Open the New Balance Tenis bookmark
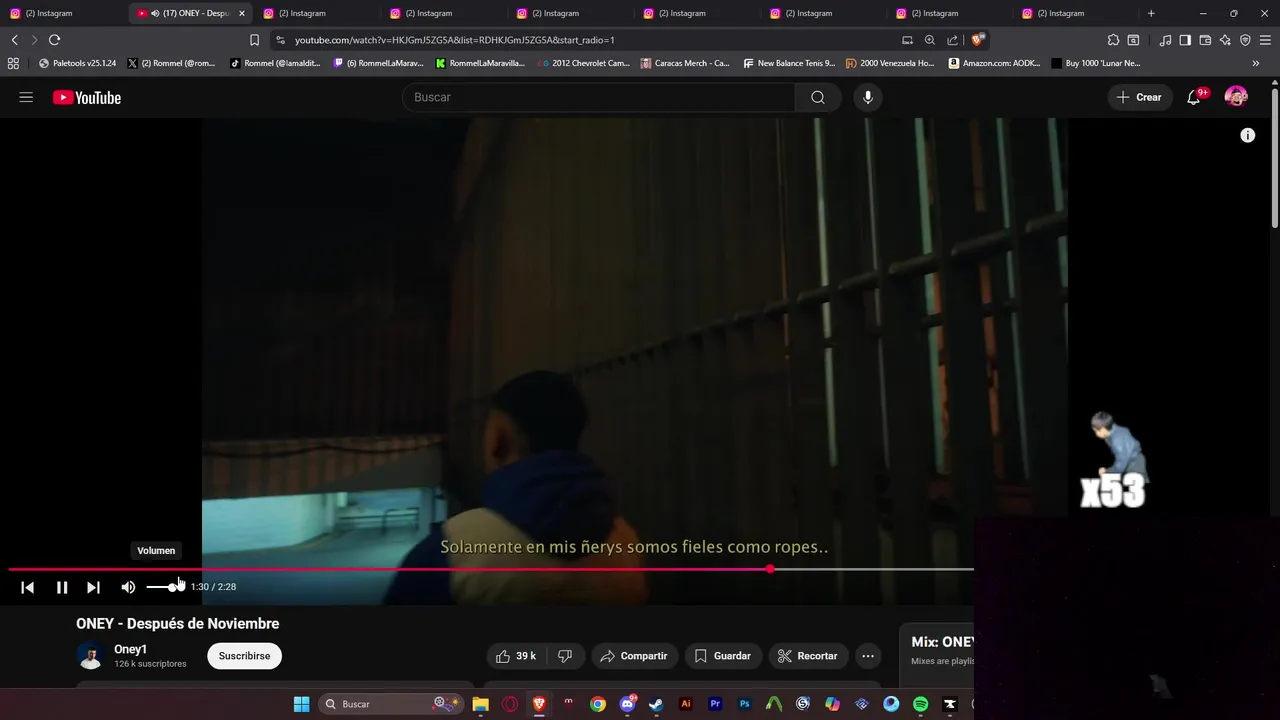Viewport: 1280px width, 720px height. pos(789,63)
